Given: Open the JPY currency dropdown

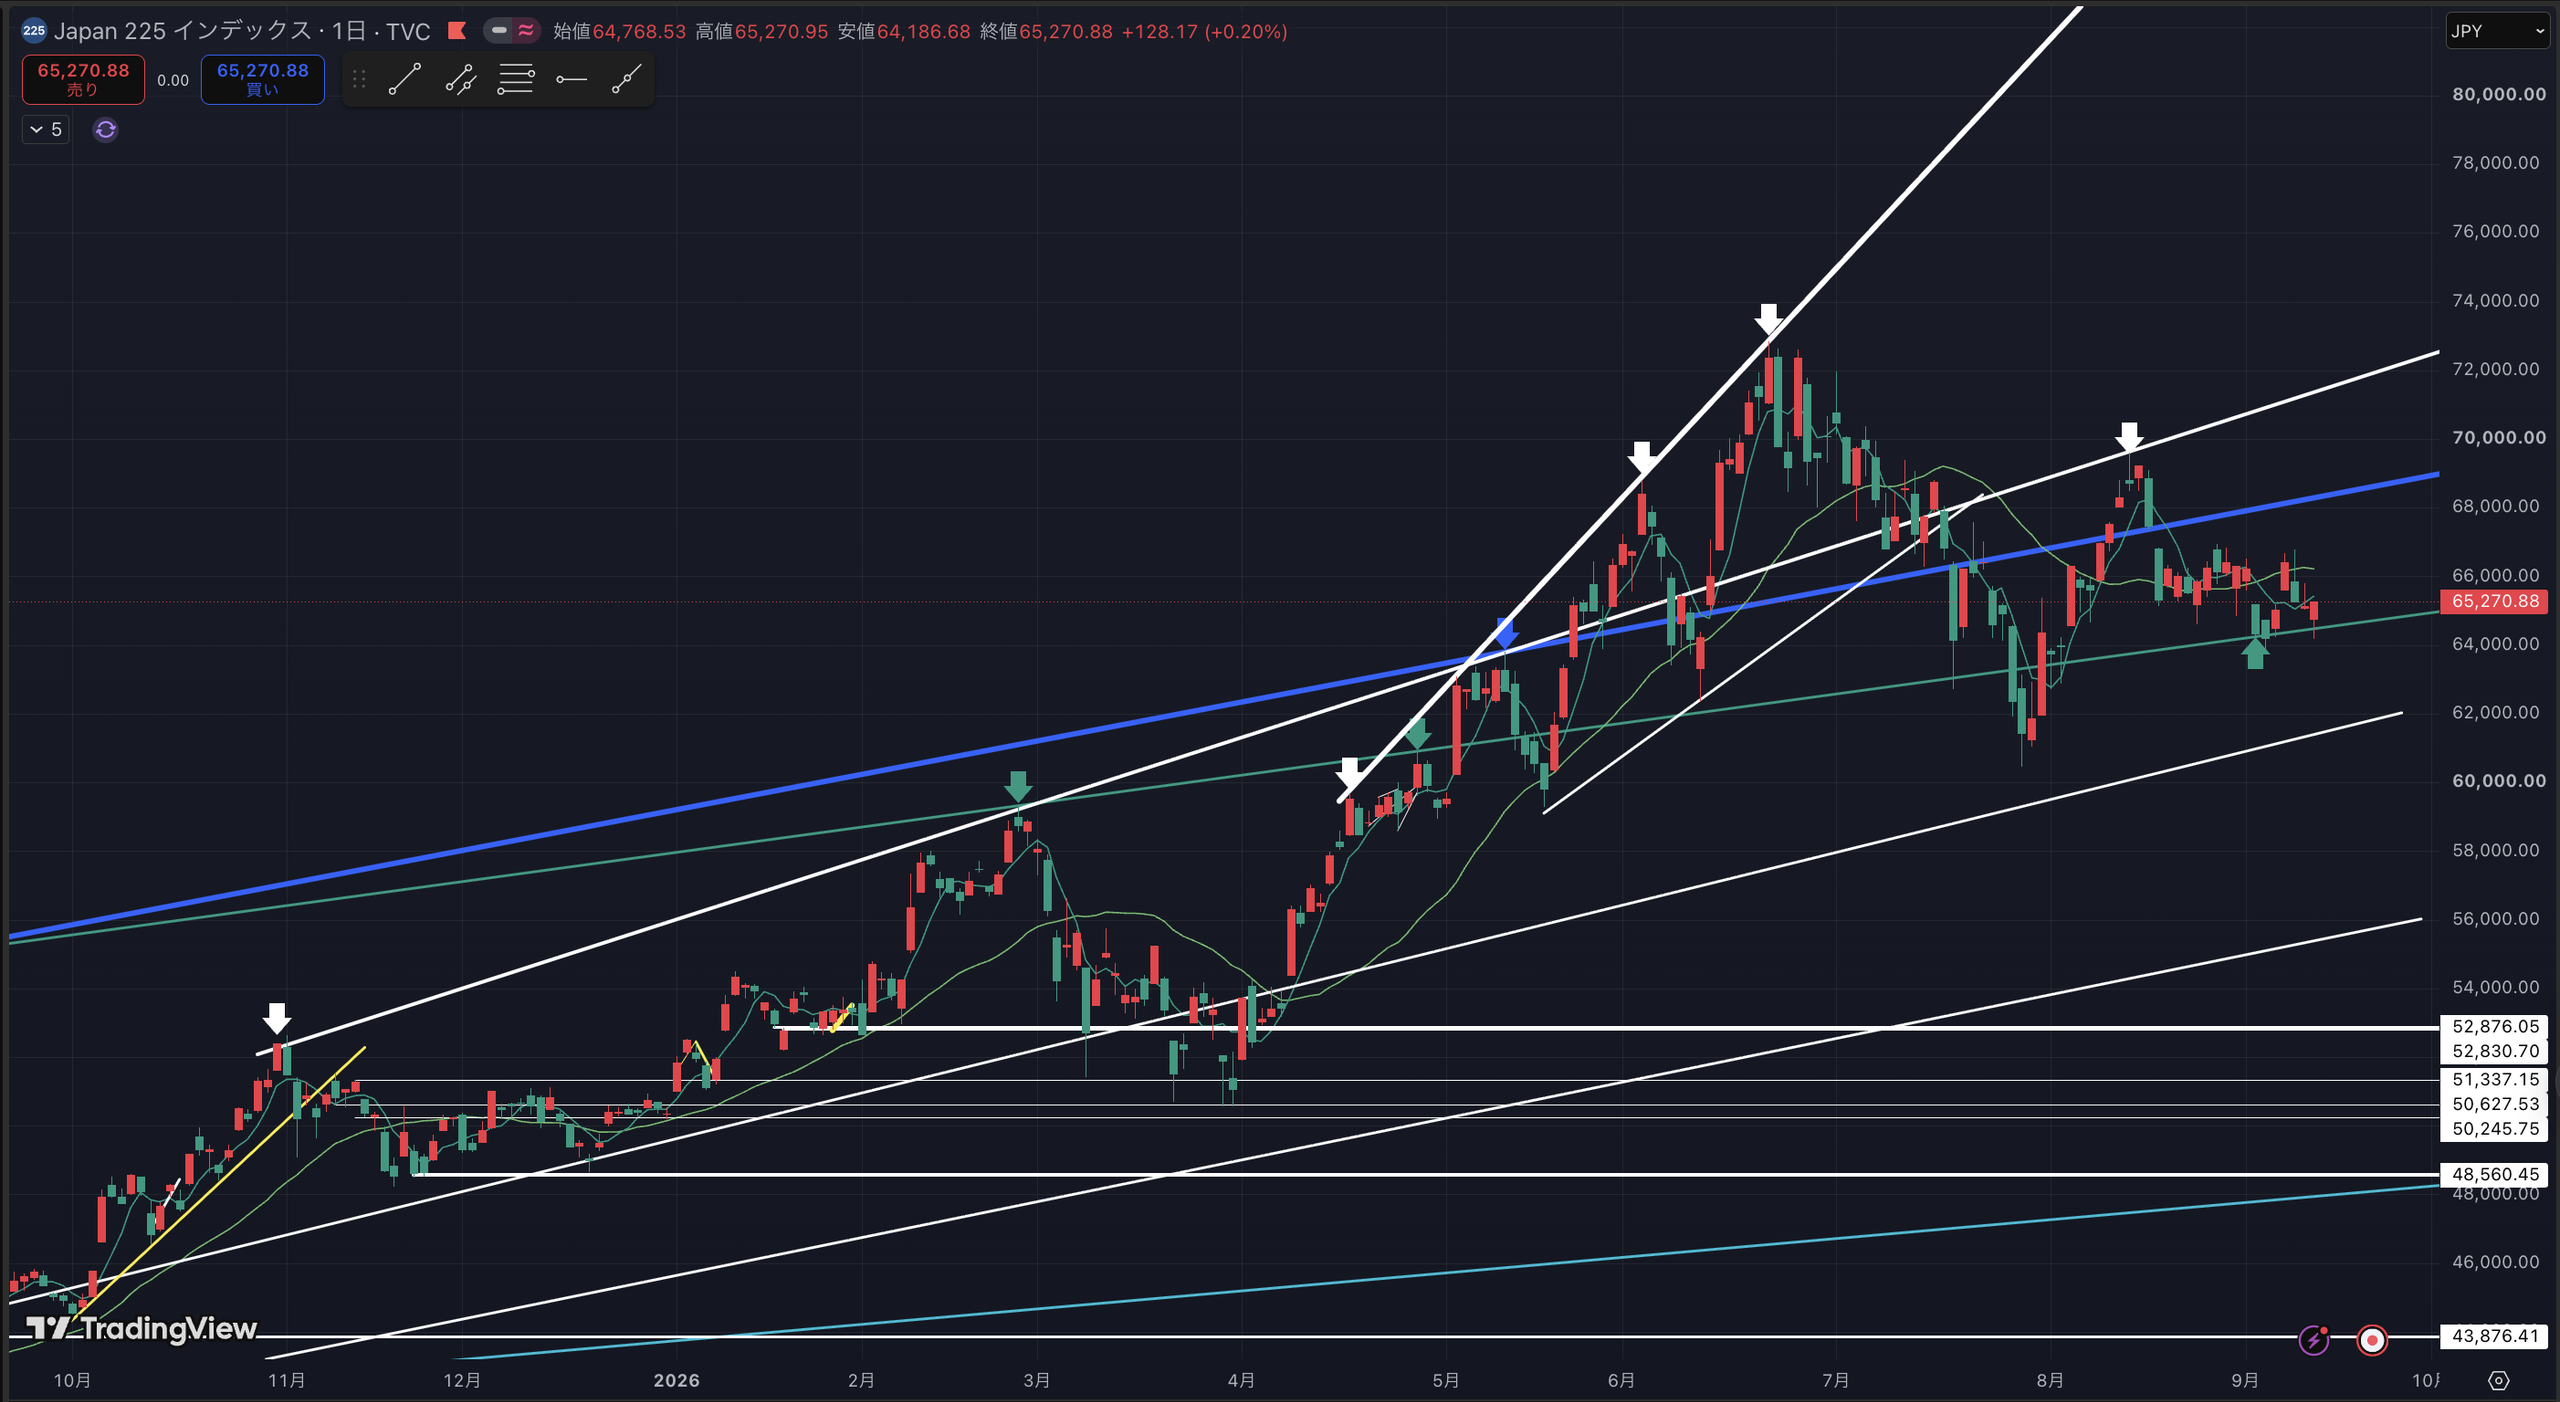Looking at the screenshot, I should point(2496,31).
